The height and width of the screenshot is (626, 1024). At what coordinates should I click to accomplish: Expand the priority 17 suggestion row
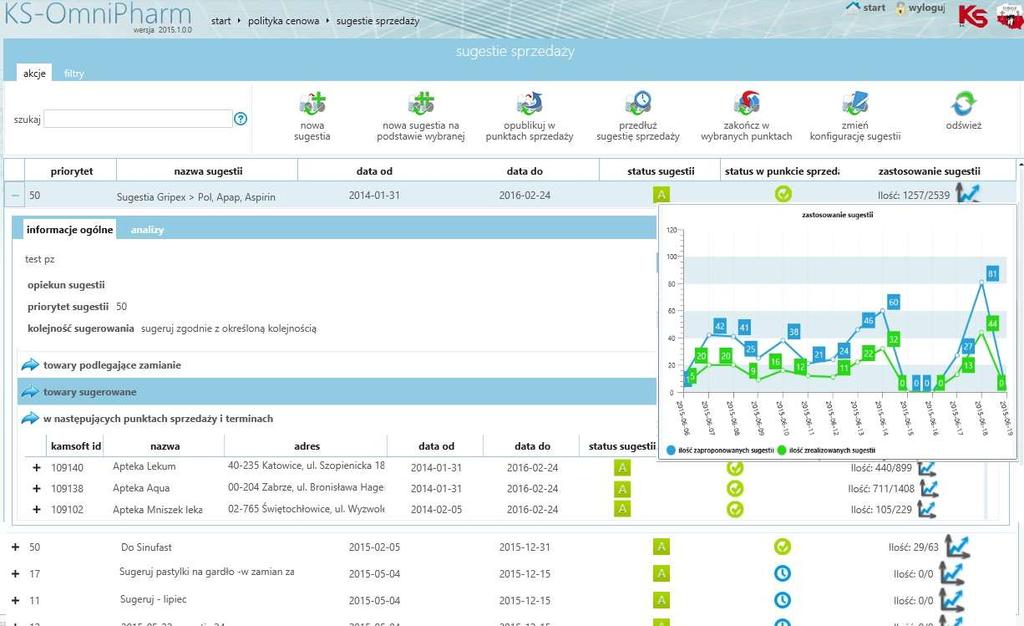tap(15, 574)
